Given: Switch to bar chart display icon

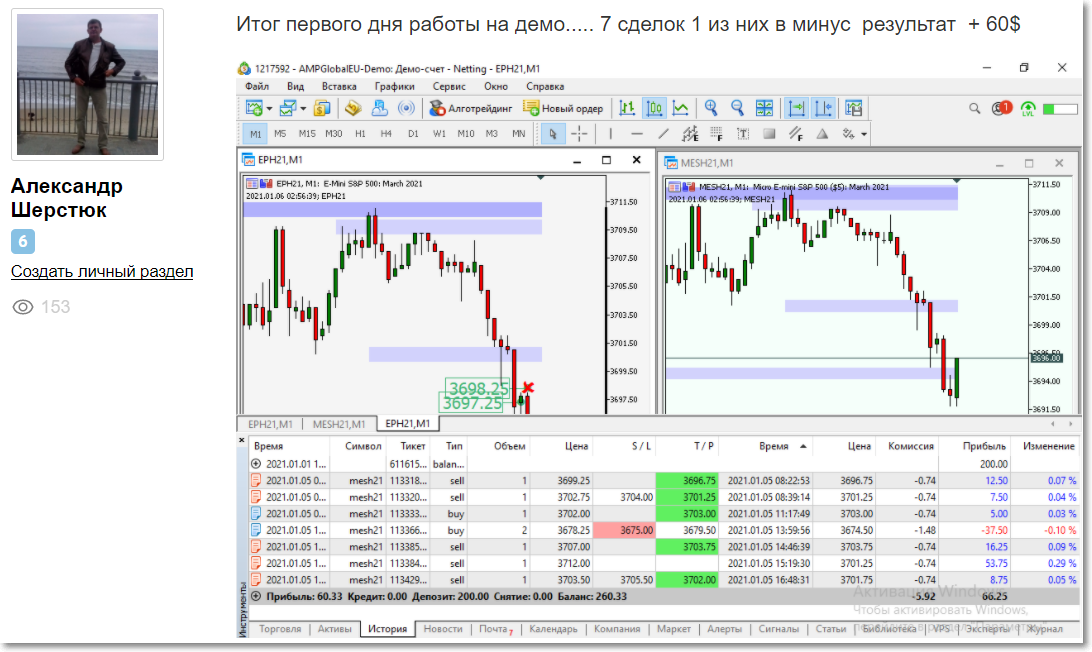Looking at the screenshot, I should coord(627,108).
